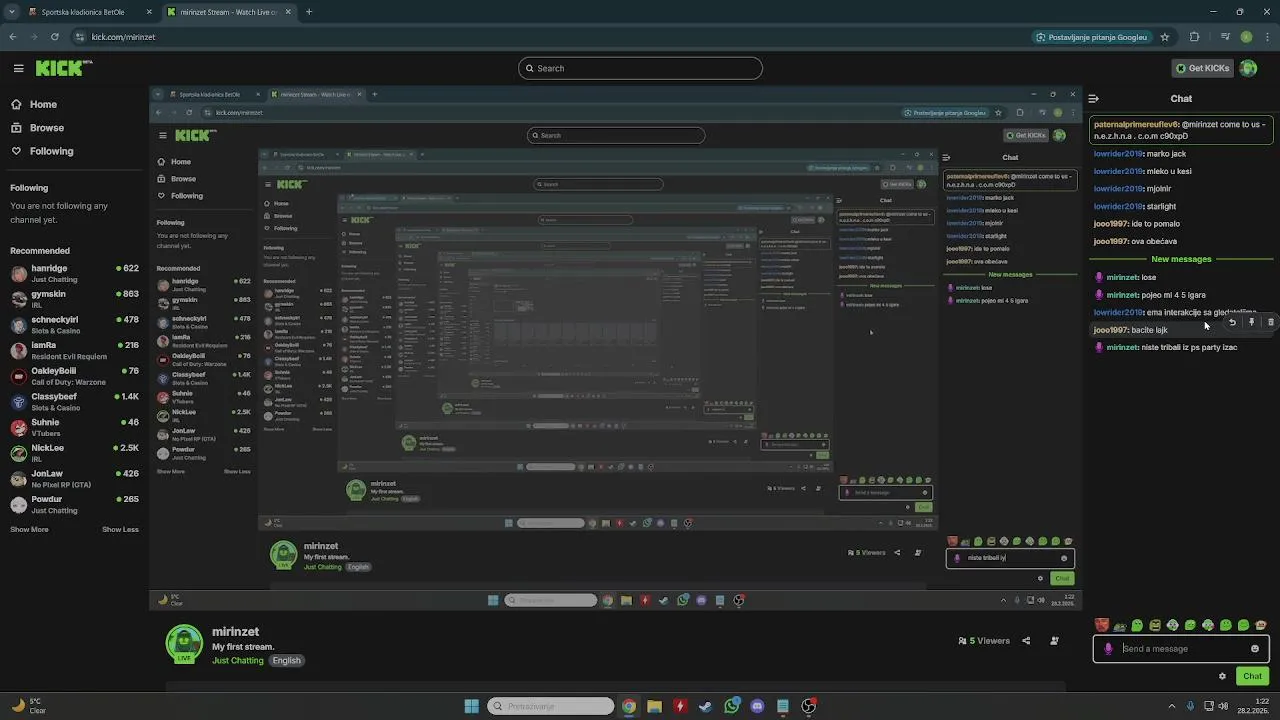Viewport: 1280px width, 720px height.
Task: Click paternalprimereuflev6 pinned chat message
Action: coord(1180,130)
